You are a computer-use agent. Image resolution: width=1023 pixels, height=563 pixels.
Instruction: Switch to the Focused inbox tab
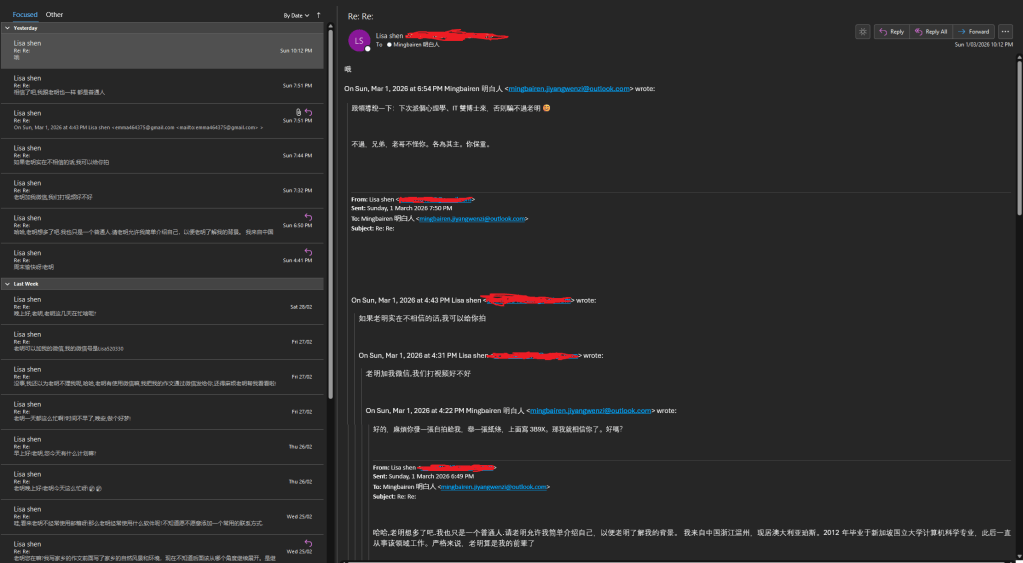pyautogui.click(x=25, y=15)
